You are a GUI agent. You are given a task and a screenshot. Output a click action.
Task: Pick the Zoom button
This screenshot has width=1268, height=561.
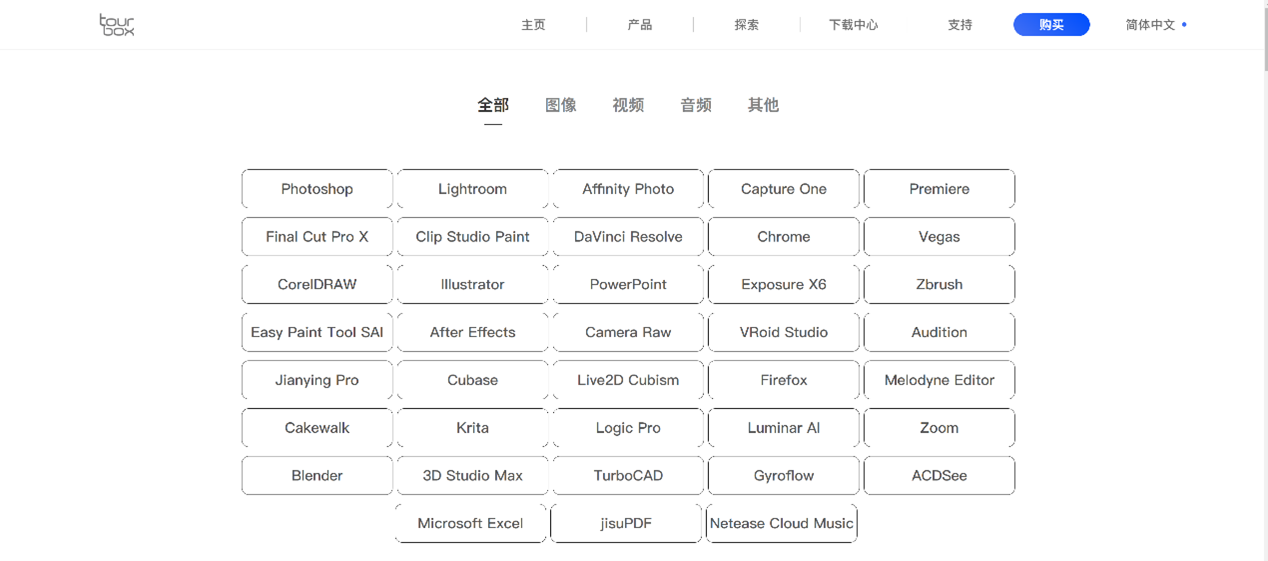[x=939, y=428]
